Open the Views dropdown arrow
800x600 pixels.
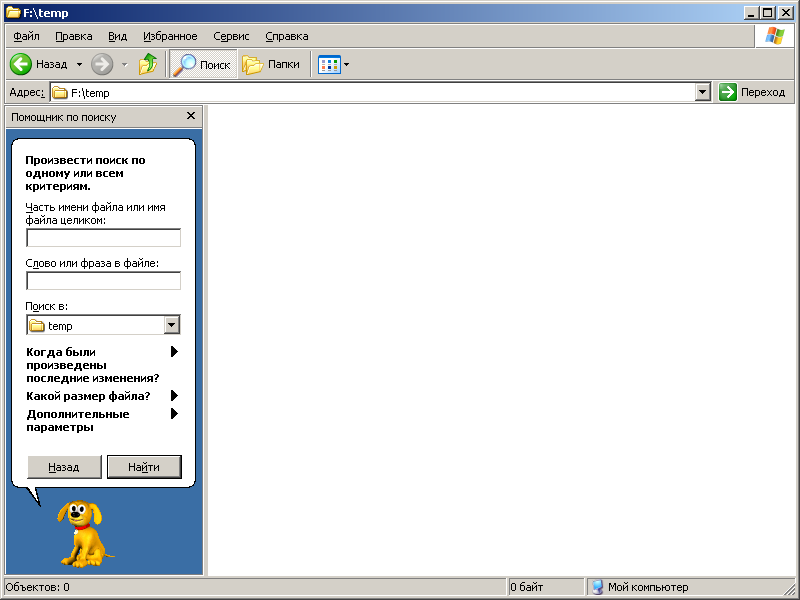[347, 64]
